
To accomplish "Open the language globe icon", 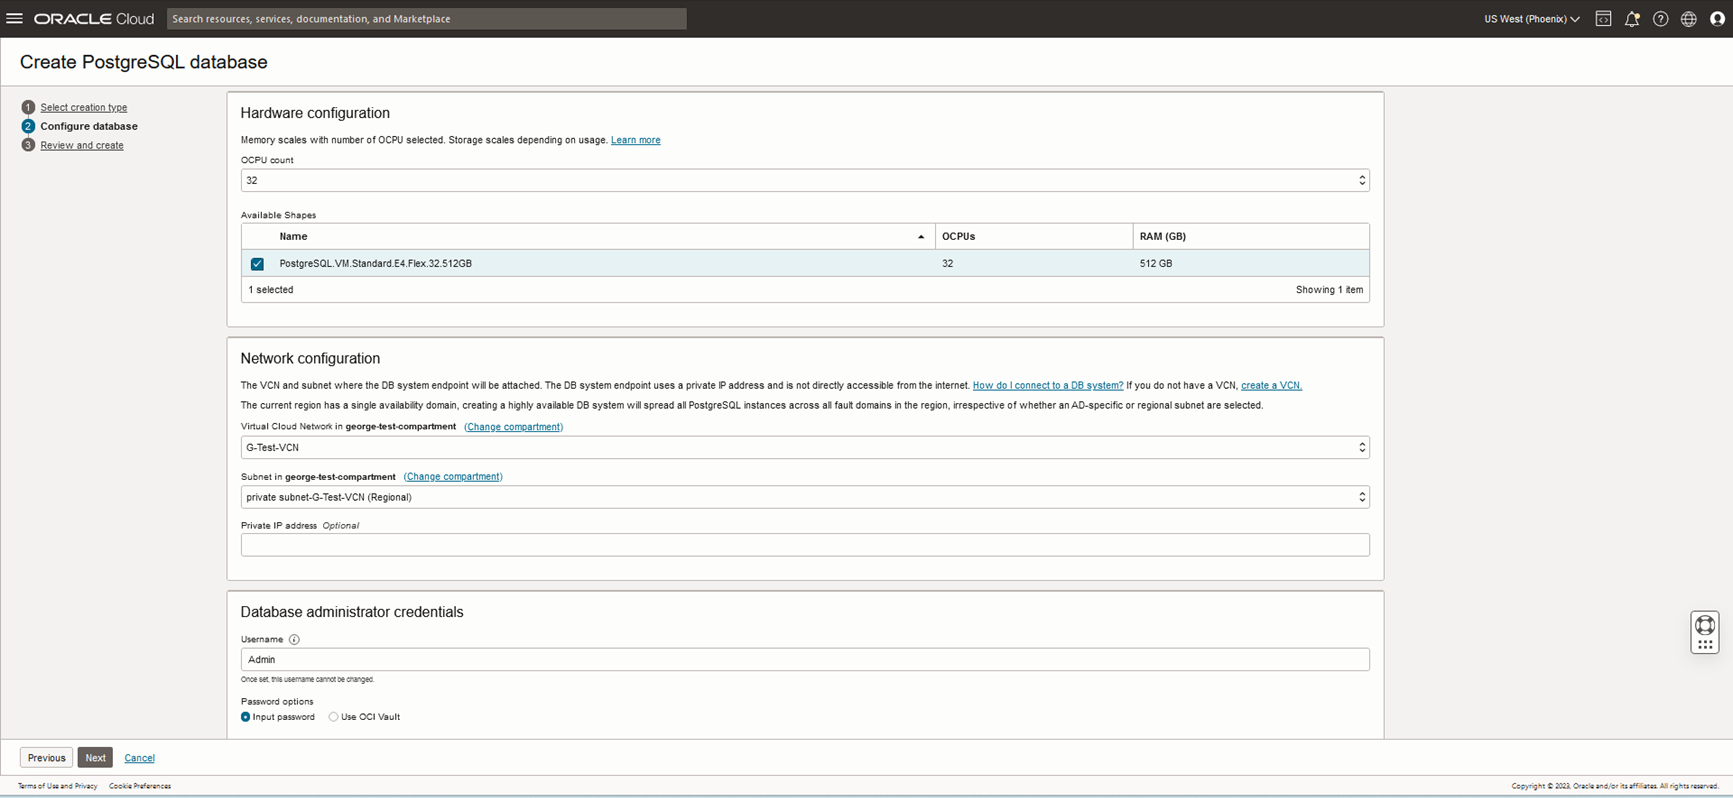I will pos(1688,19).
